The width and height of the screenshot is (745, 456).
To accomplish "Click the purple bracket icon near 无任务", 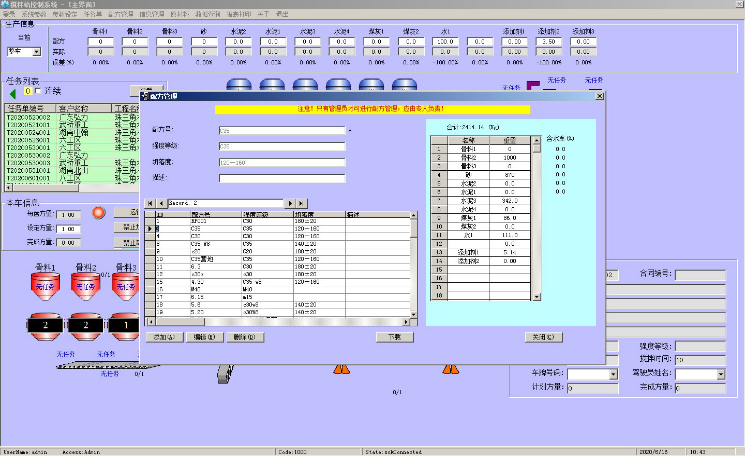I will click(533, 85).
